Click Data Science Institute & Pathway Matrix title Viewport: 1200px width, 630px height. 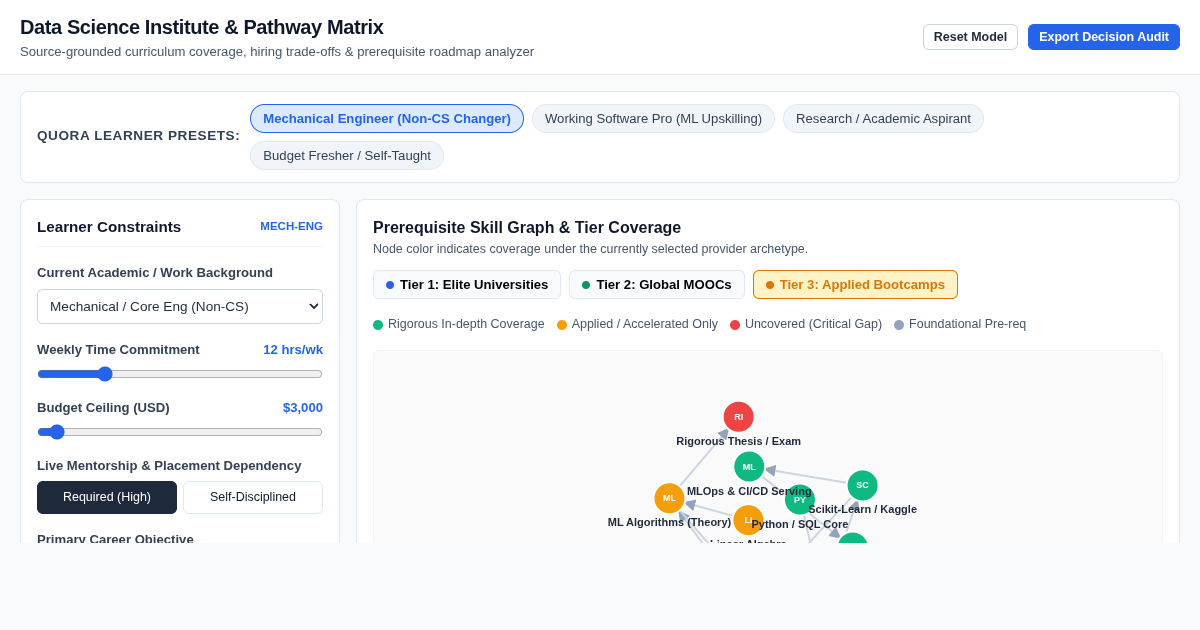pos(202,28)
